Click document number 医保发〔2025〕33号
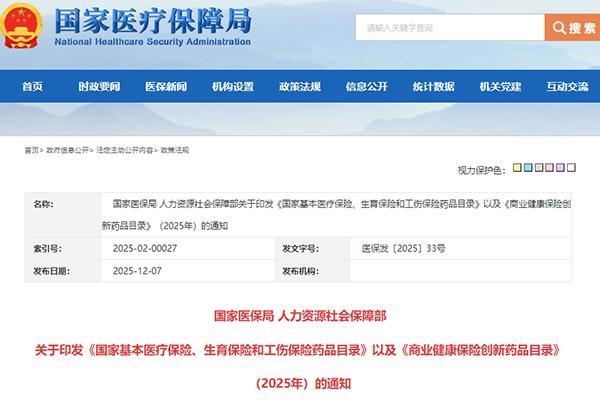The image size is (600, 400). click(403, 248)
